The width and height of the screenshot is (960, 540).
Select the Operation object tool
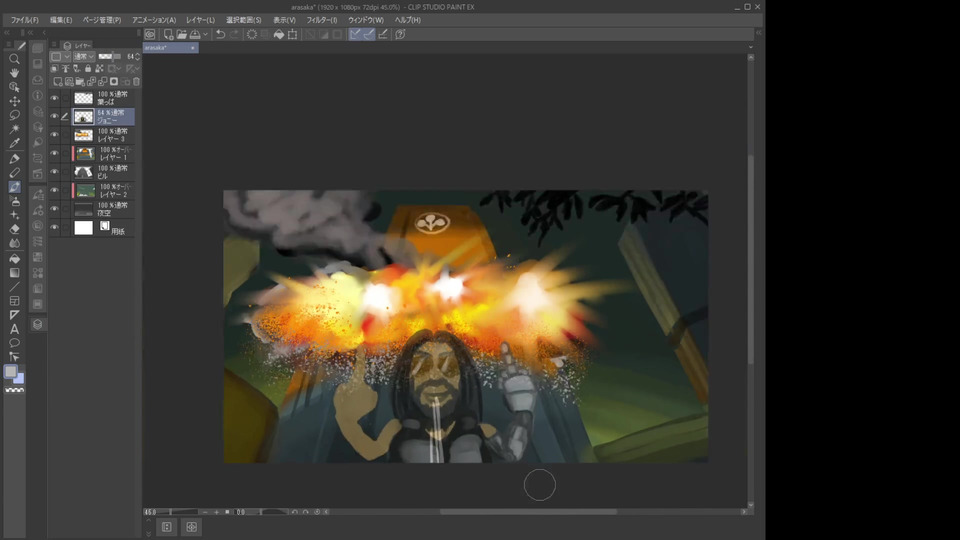[x=14, y=87]
